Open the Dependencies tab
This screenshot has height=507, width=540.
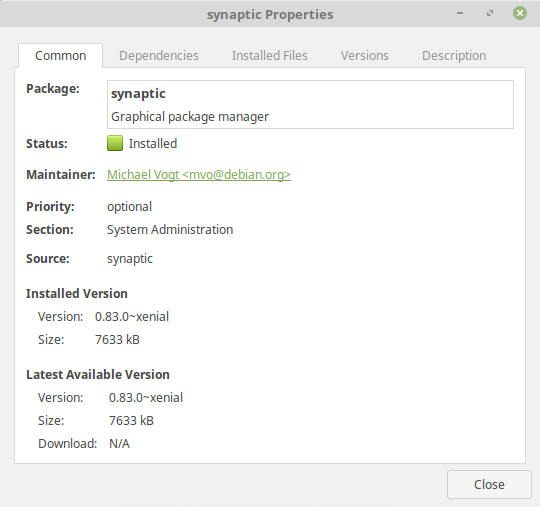[159, 55]
